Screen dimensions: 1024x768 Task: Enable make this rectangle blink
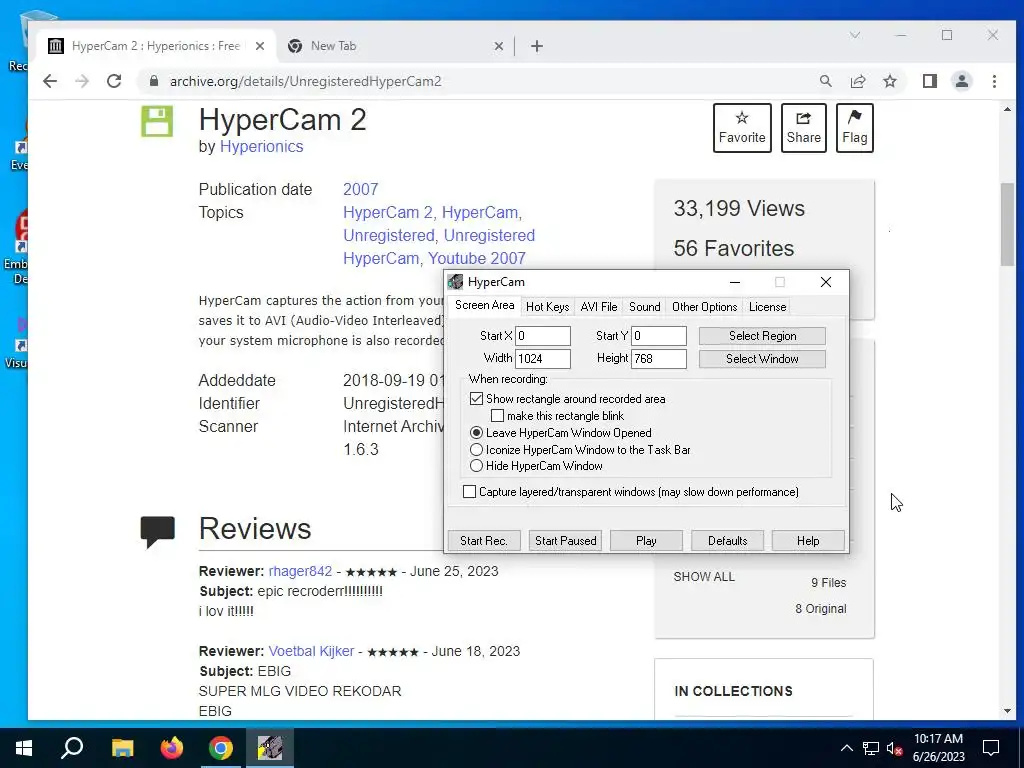(497, 416)
